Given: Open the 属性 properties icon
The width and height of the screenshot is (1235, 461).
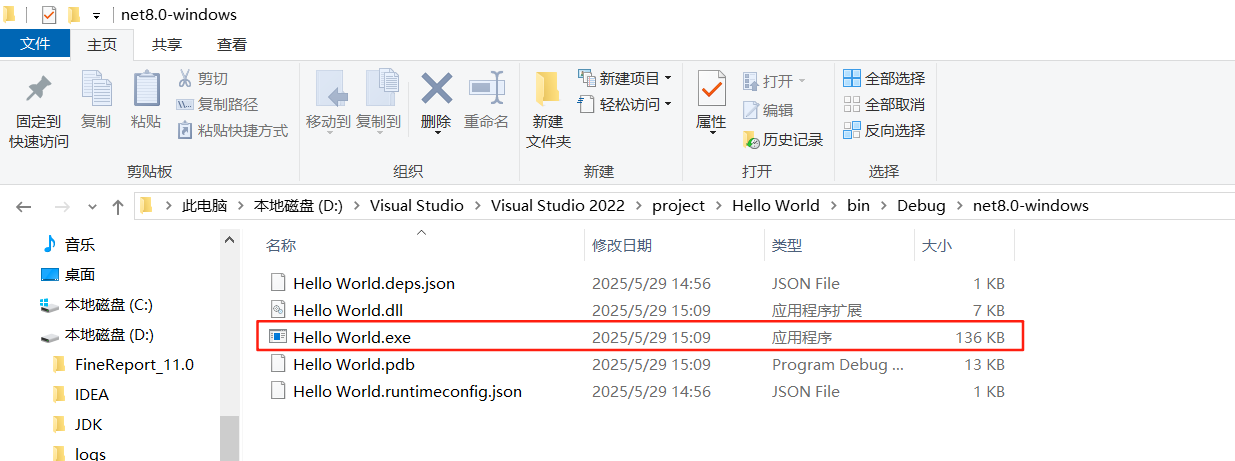Looking at the screenshot, I should (711, 90).
